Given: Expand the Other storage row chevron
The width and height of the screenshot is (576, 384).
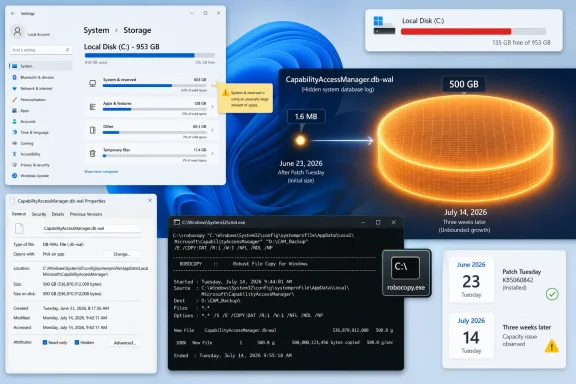Looking at the screenshot, I should pyautogui.click(x=212, y=130).
